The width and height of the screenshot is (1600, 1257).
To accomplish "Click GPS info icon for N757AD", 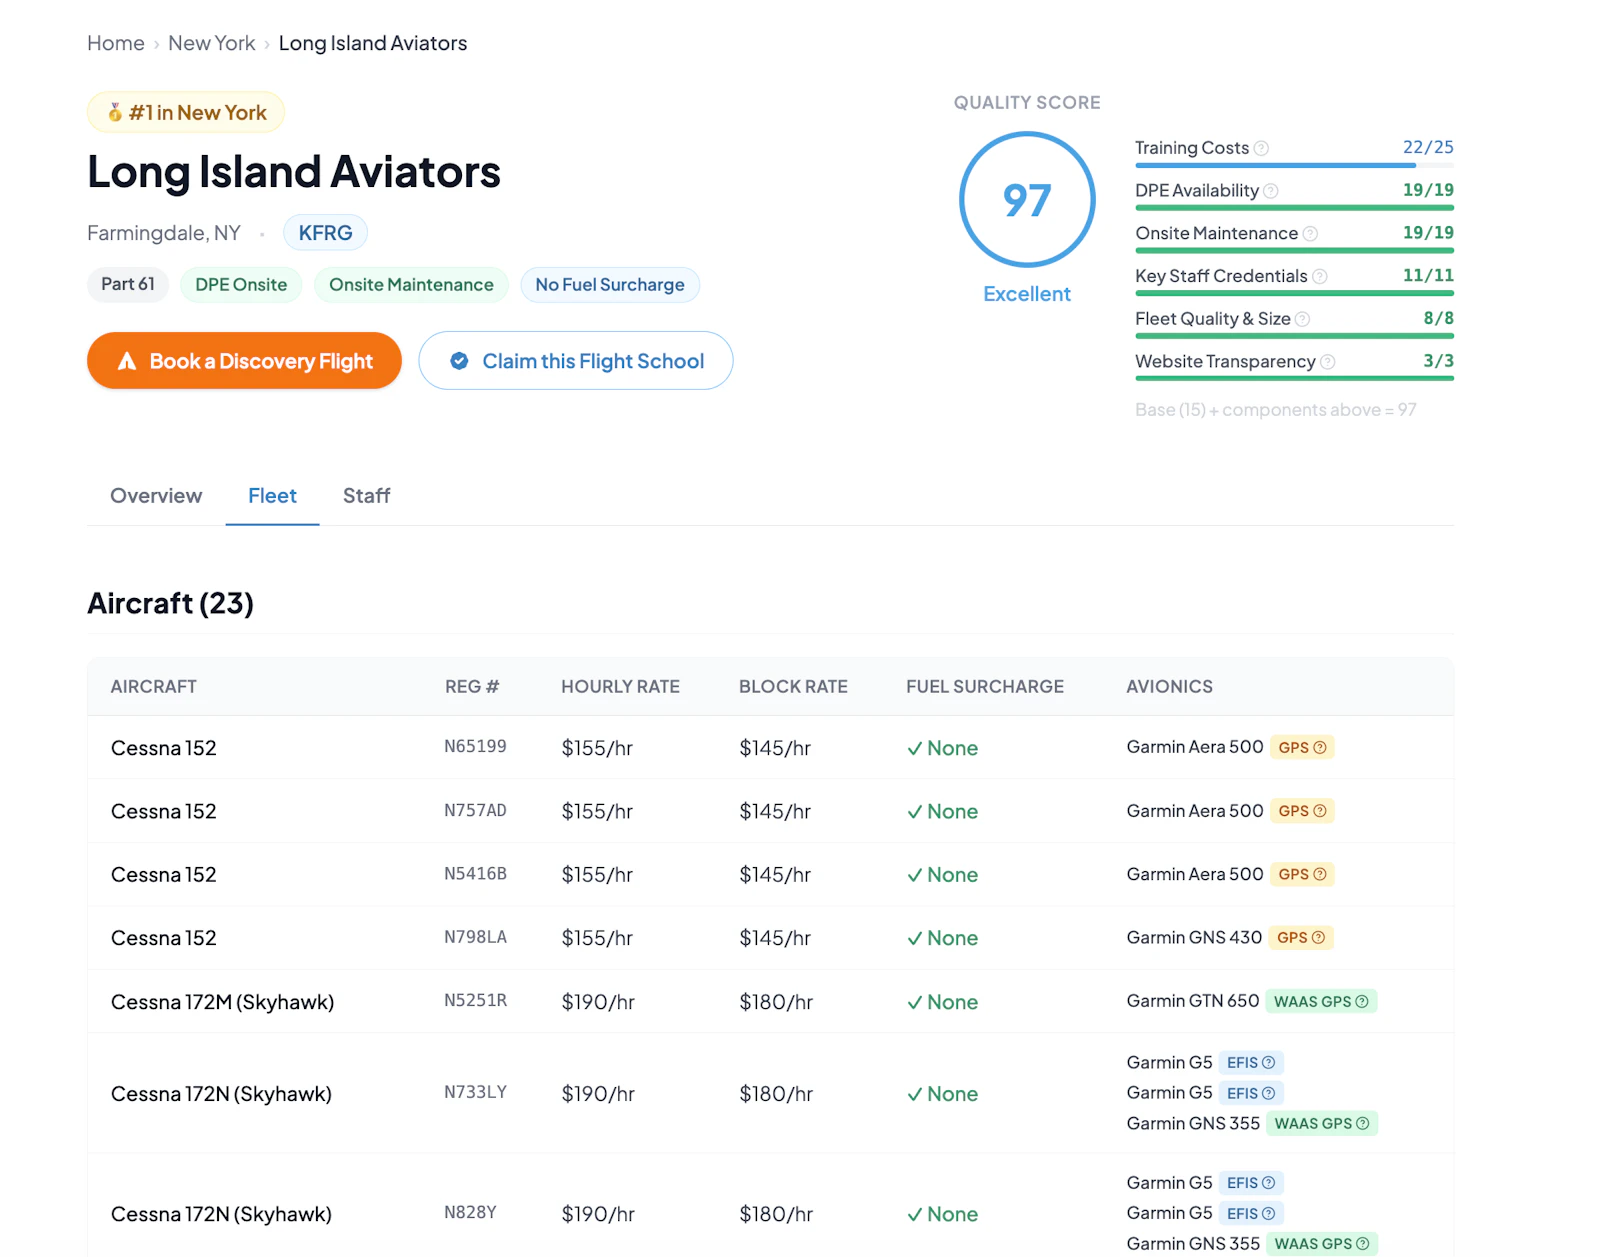I will tap(1320, 811).
